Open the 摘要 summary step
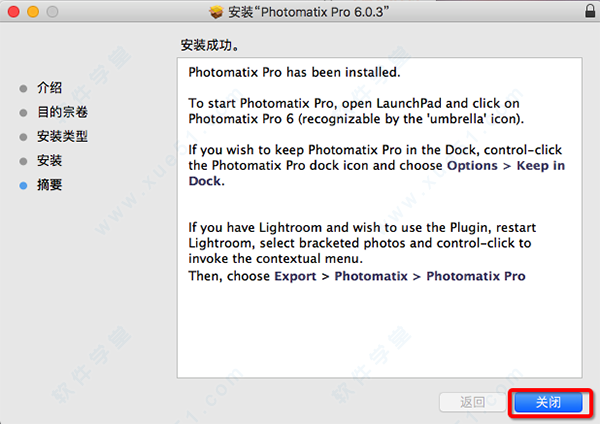Viewport: 600px width, 424px height. coord(50,186)
